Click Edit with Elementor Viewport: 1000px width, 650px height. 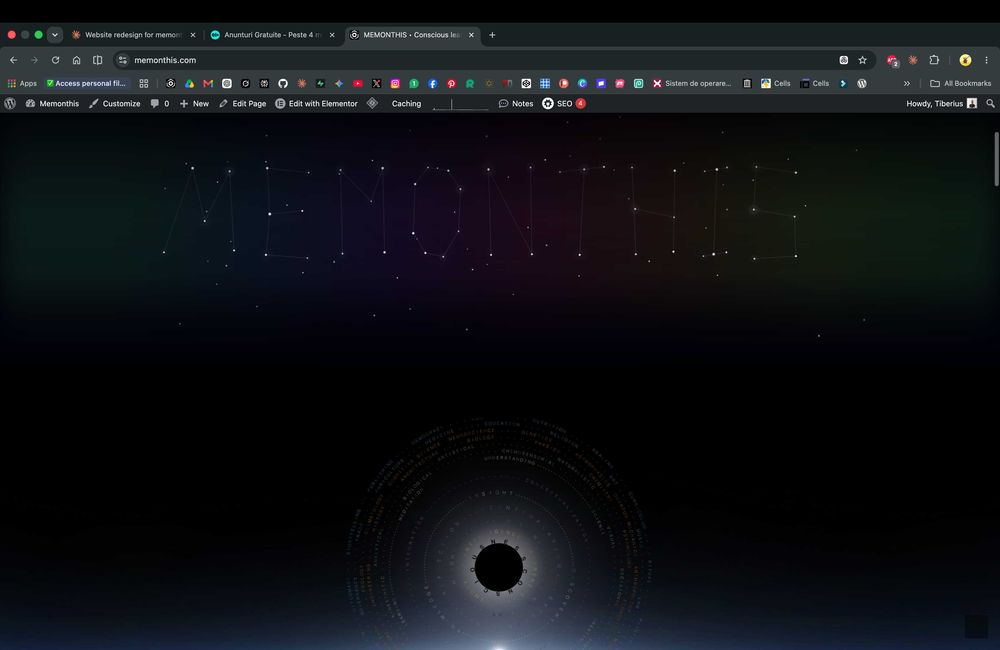(316, 103)
